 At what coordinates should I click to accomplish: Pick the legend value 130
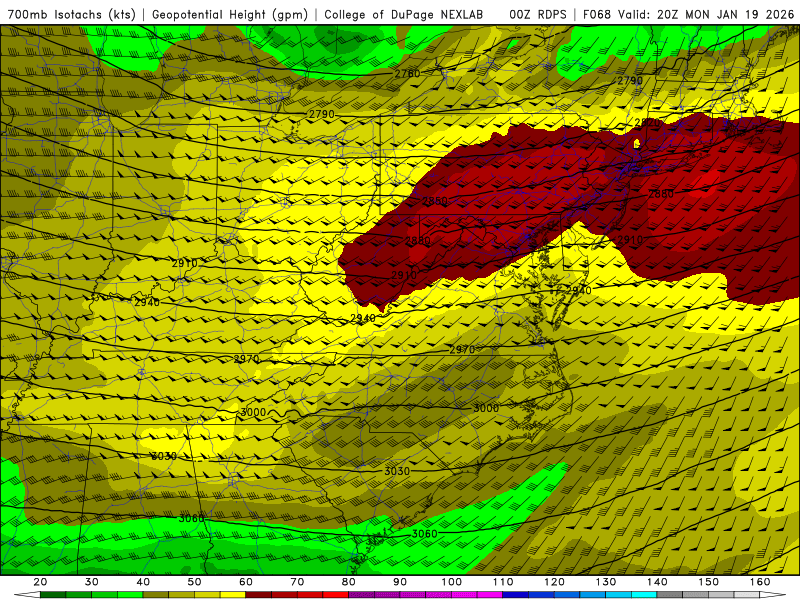pyautogui.click(x=606, y=582)
